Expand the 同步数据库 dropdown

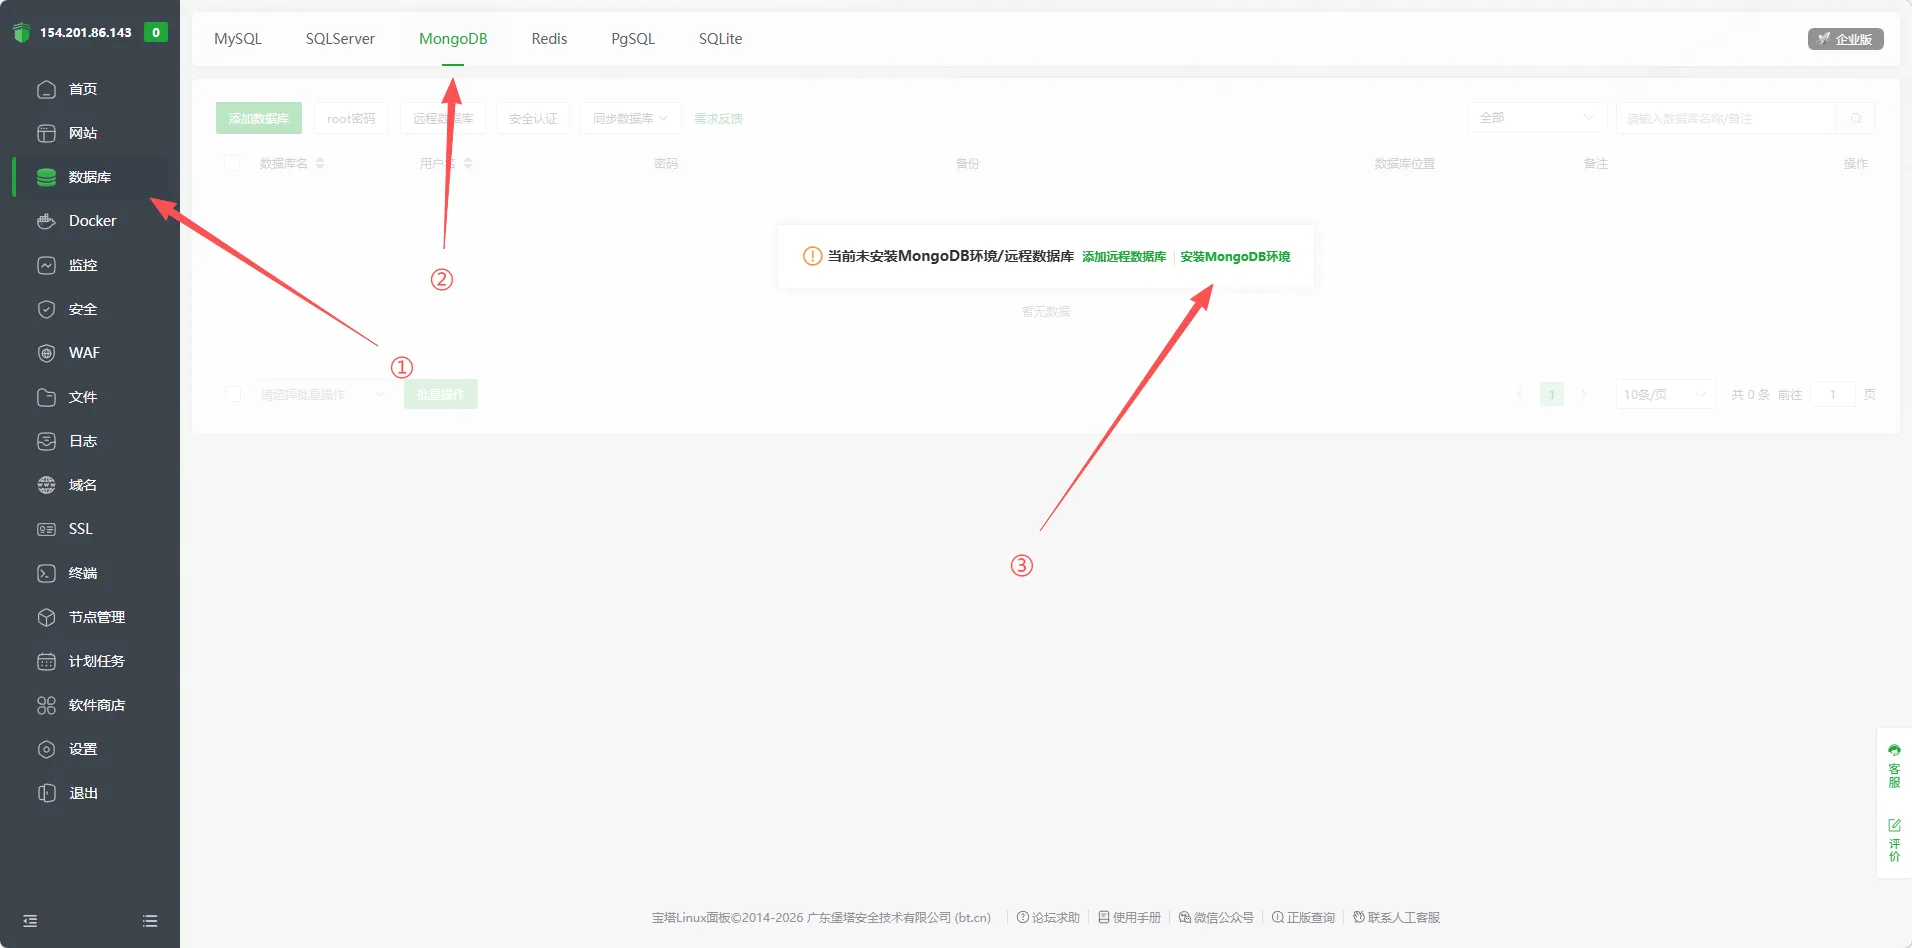click(630, 118)
